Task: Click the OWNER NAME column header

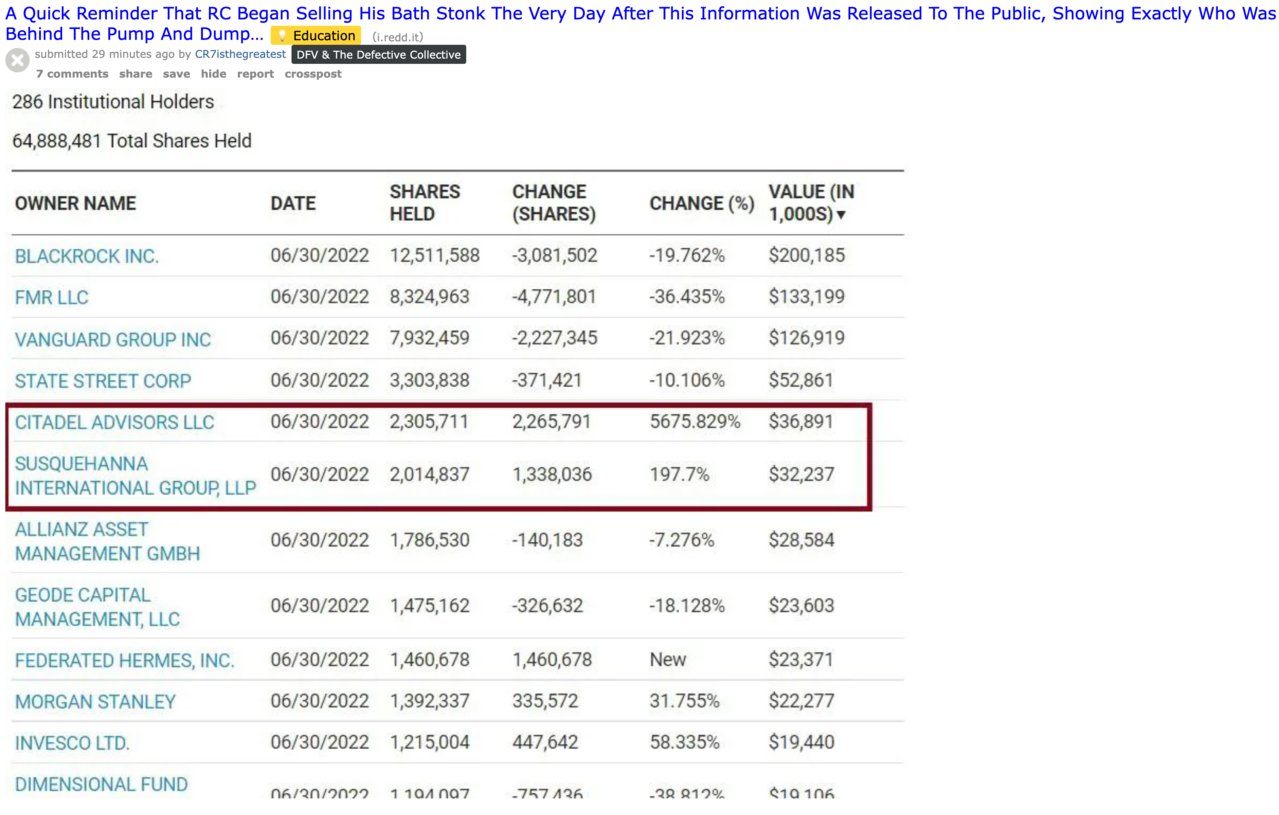Action: 75,203
